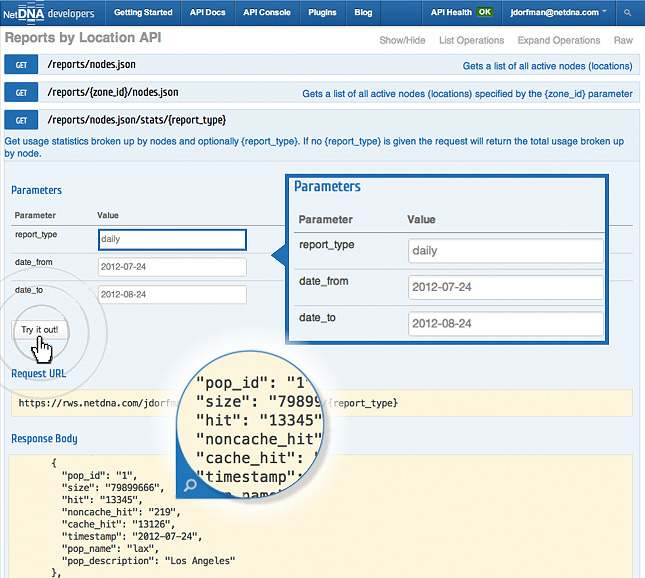Viewport: 645px width, 578px height.
Task: Focus the report_type input field
Action: (172, 239)
